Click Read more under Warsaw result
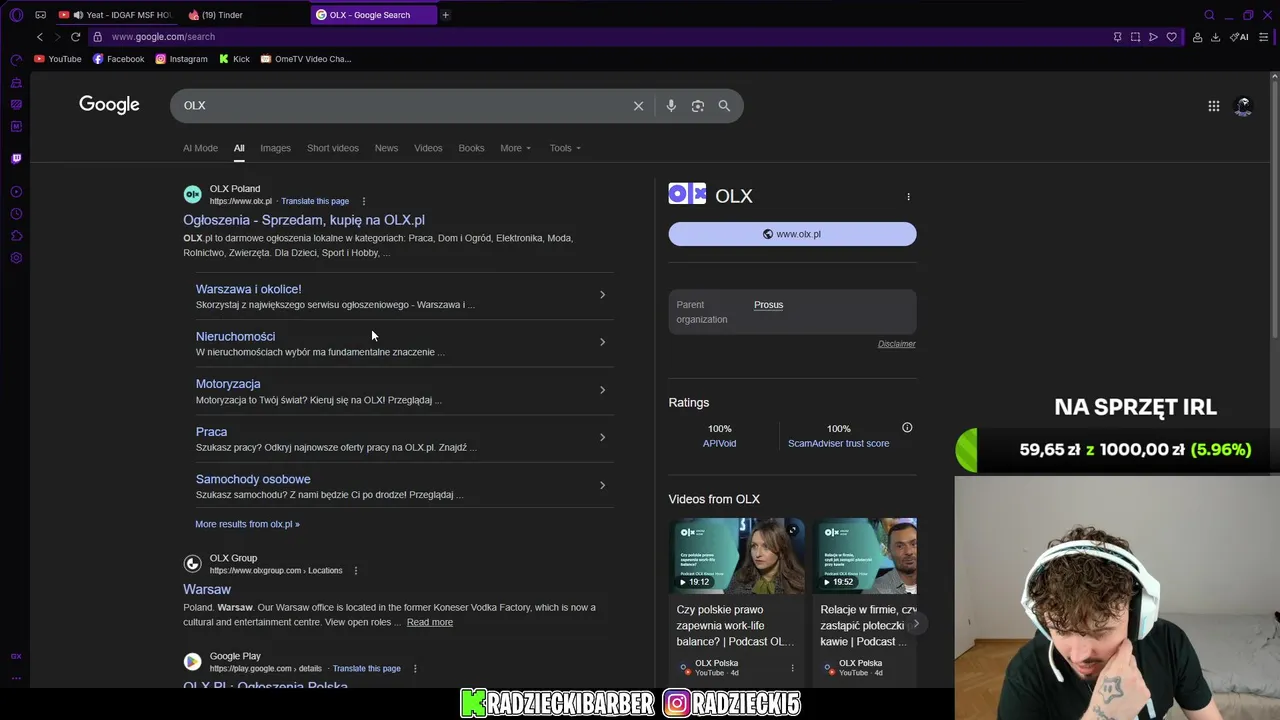 [430, 622]
